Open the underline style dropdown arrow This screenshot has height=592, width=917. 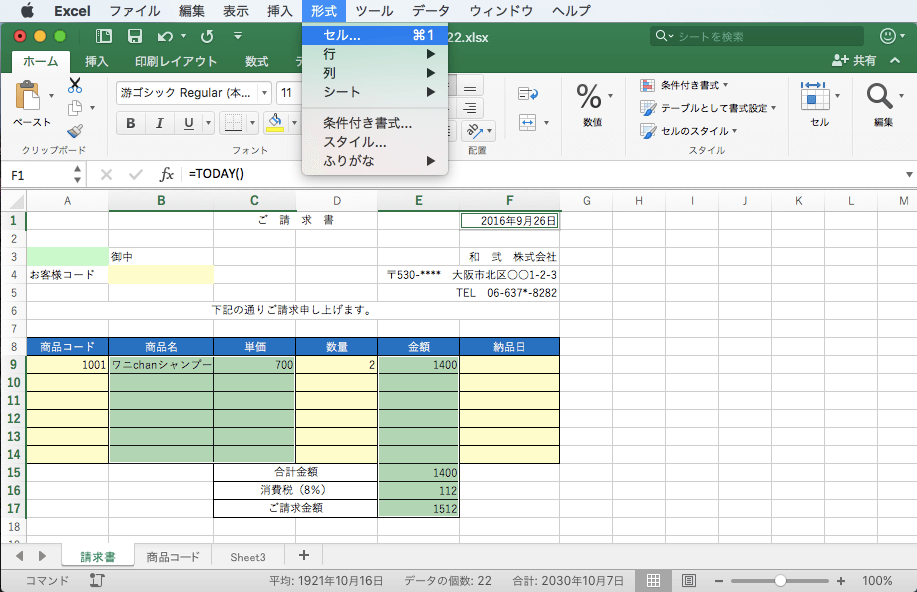[x=208, y=123]
